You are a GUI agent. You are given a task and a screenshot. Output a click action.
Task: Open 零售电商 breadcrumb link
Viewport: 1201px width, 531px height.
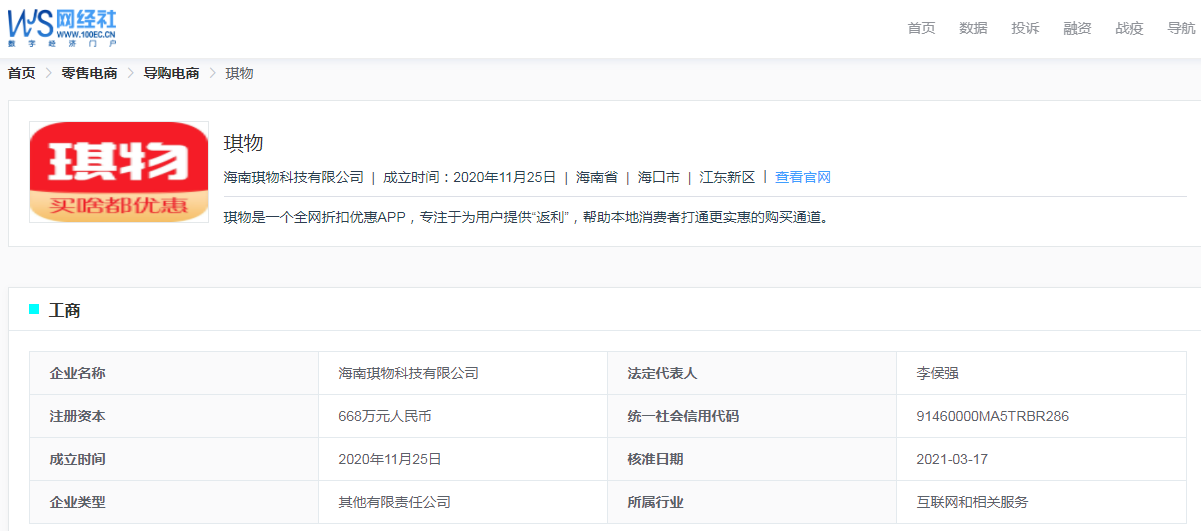(89, 73)
